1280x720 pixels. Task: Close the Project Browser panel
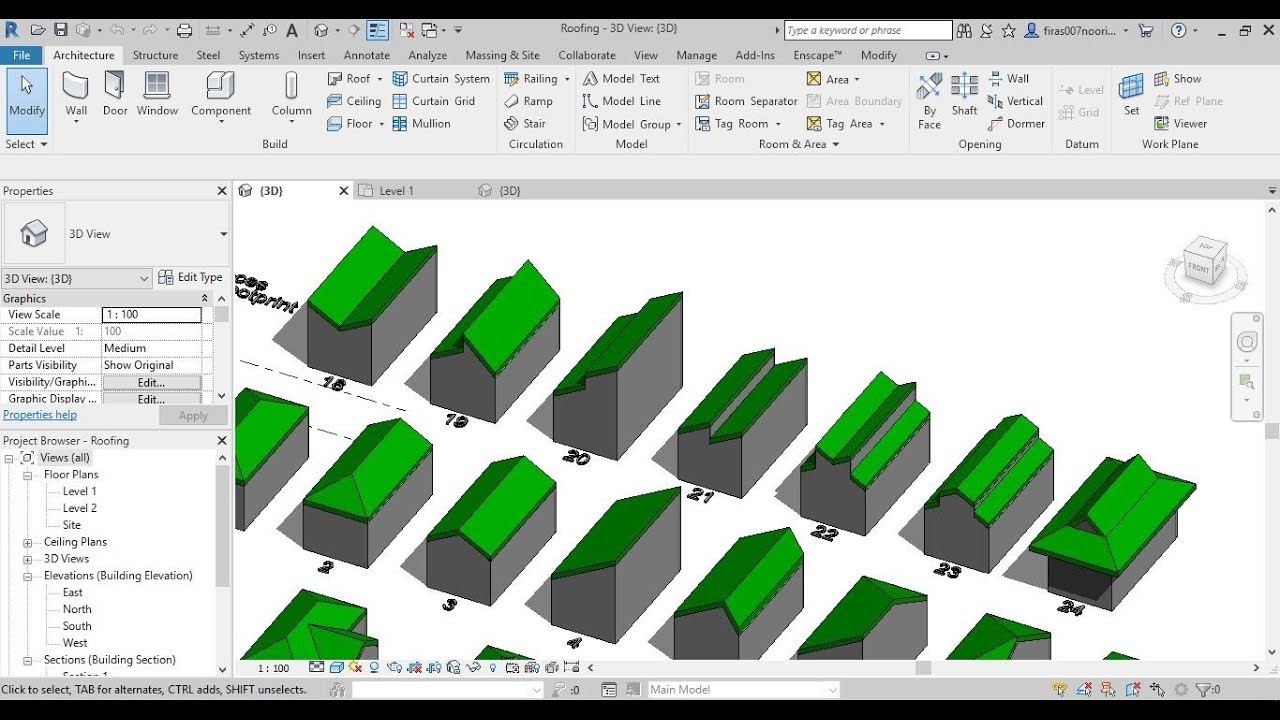pos(222,441)
